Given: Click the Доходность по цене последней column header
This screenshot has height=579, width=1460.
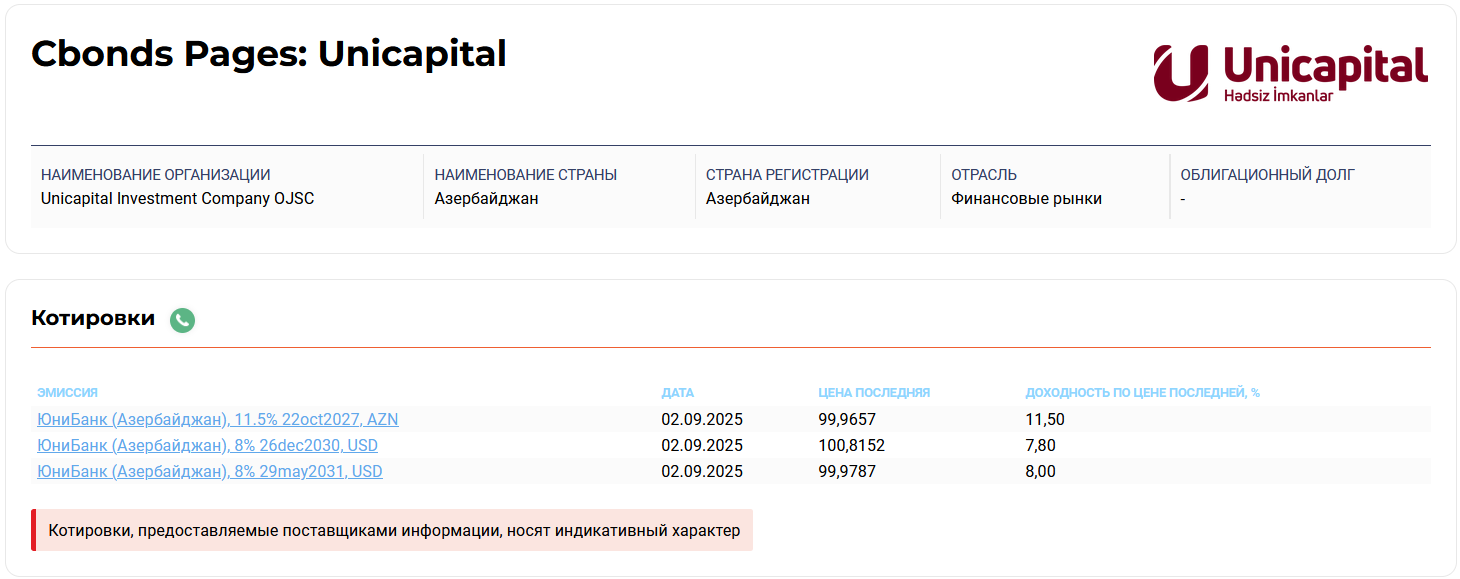Looking at the screenshot, I should tap(1142, 393).
